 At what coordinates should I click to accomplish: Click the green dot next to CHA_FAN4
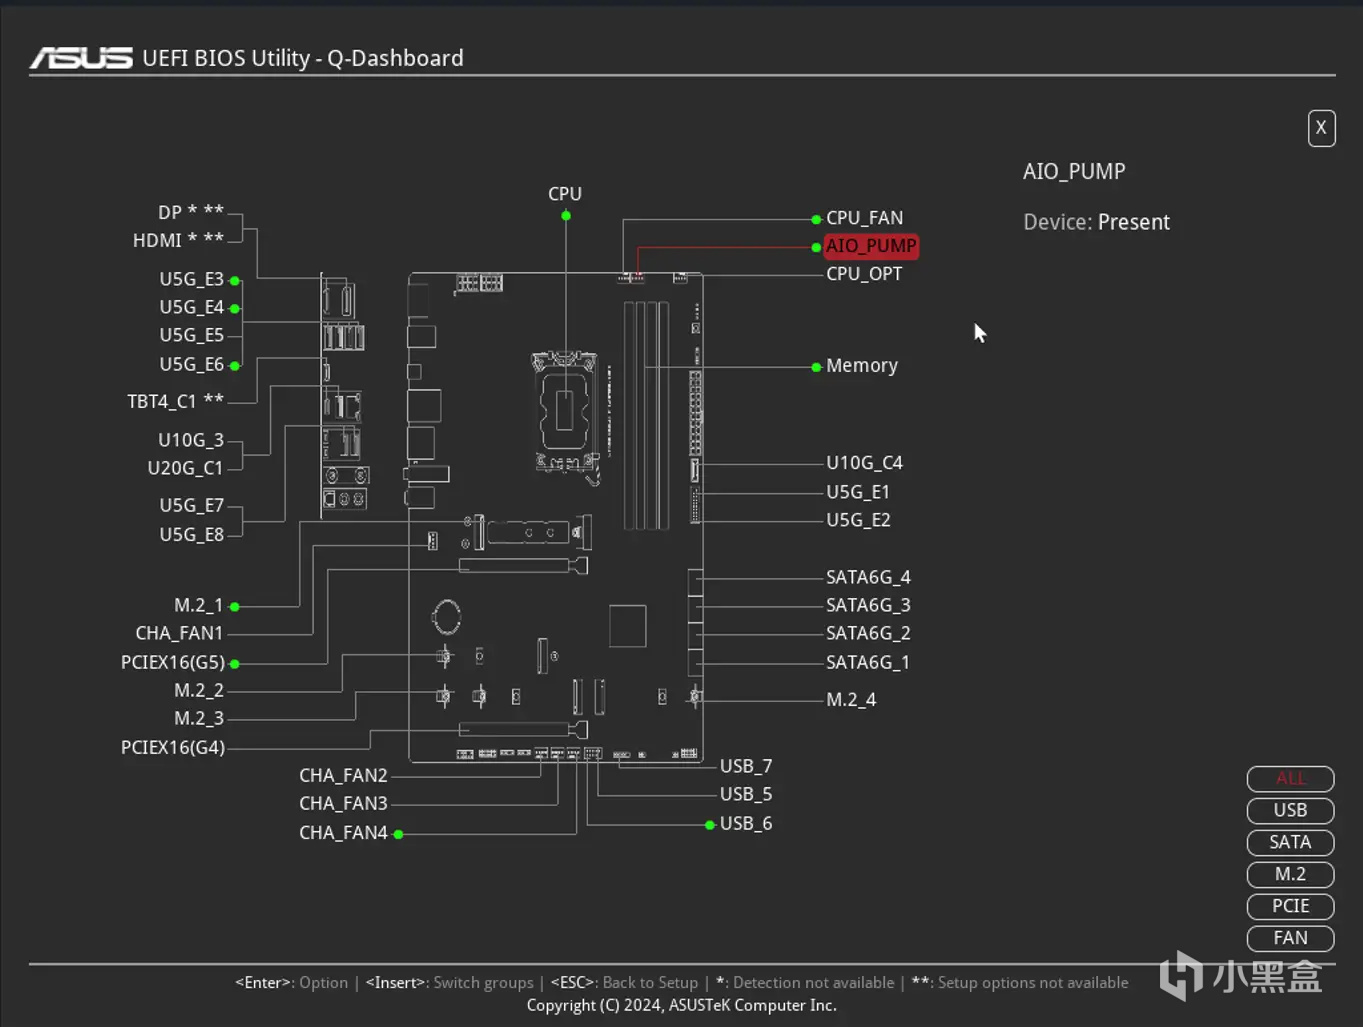coord(398,834)
